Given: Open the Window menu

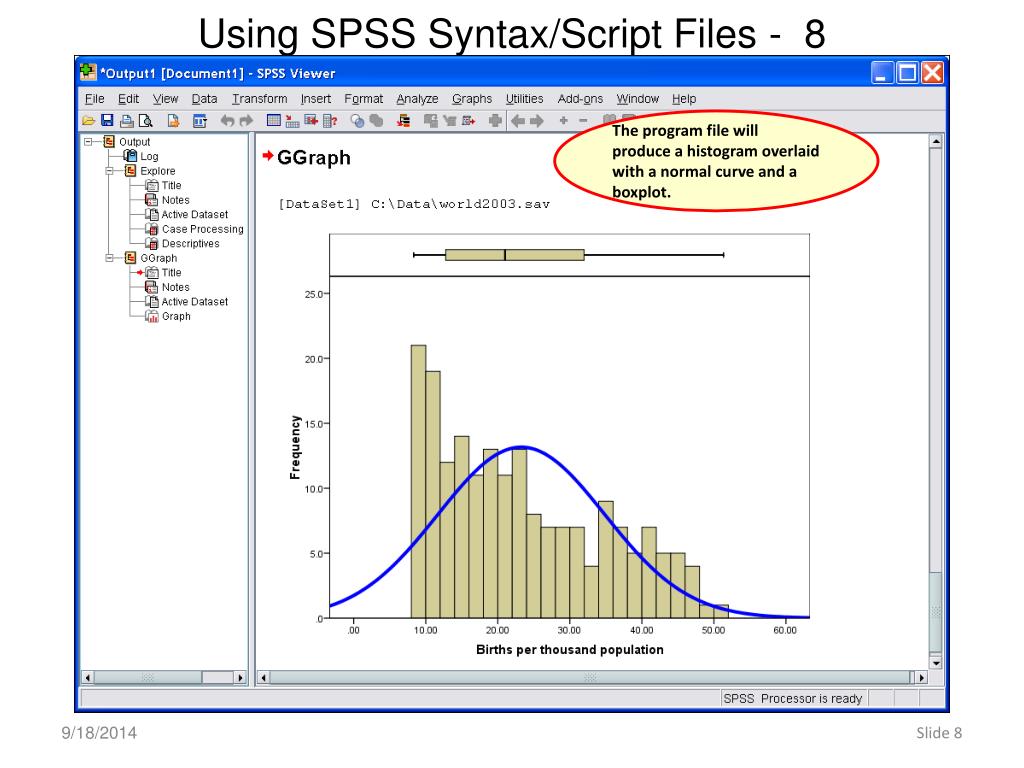Looking at the screenshot, I should 637,99.
